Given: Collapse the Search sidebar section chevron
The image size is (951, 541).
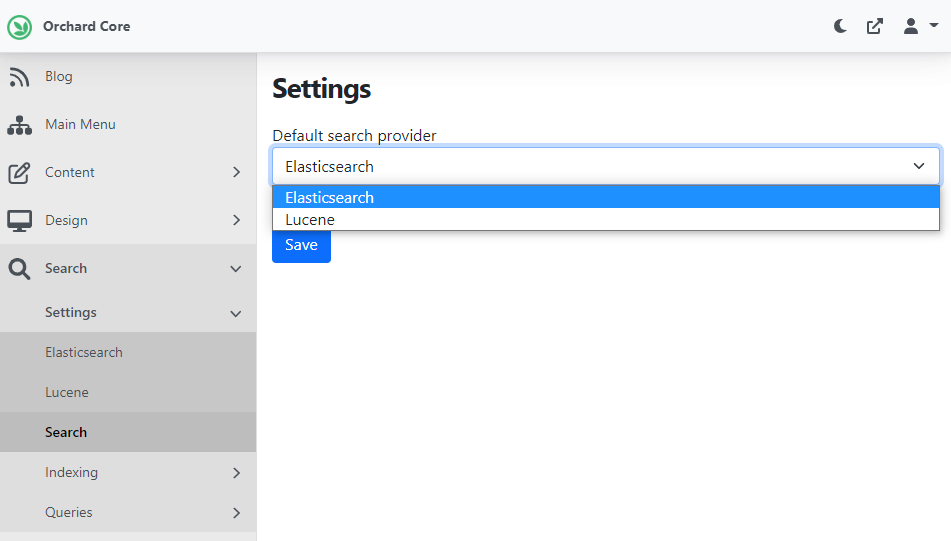Looking at the screenshot, I should tap(236, 269).
